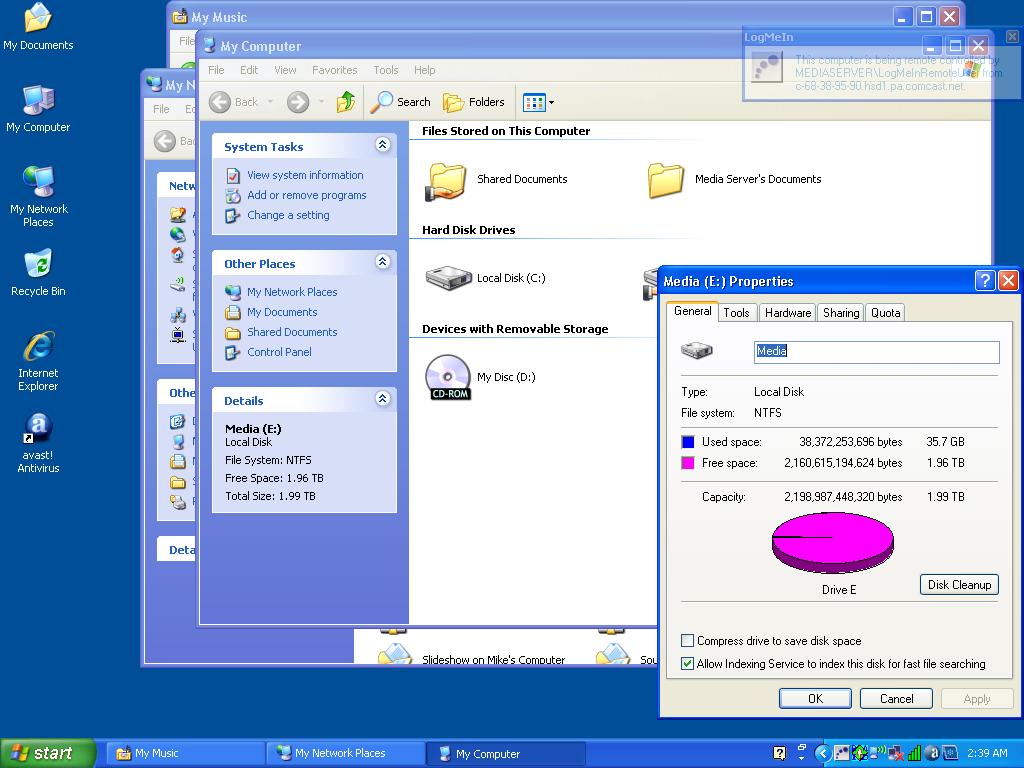Viewport: 1024px width, 768px height.
Task: Click the Disk Cleanup button
Action: [x=959, y=585]
